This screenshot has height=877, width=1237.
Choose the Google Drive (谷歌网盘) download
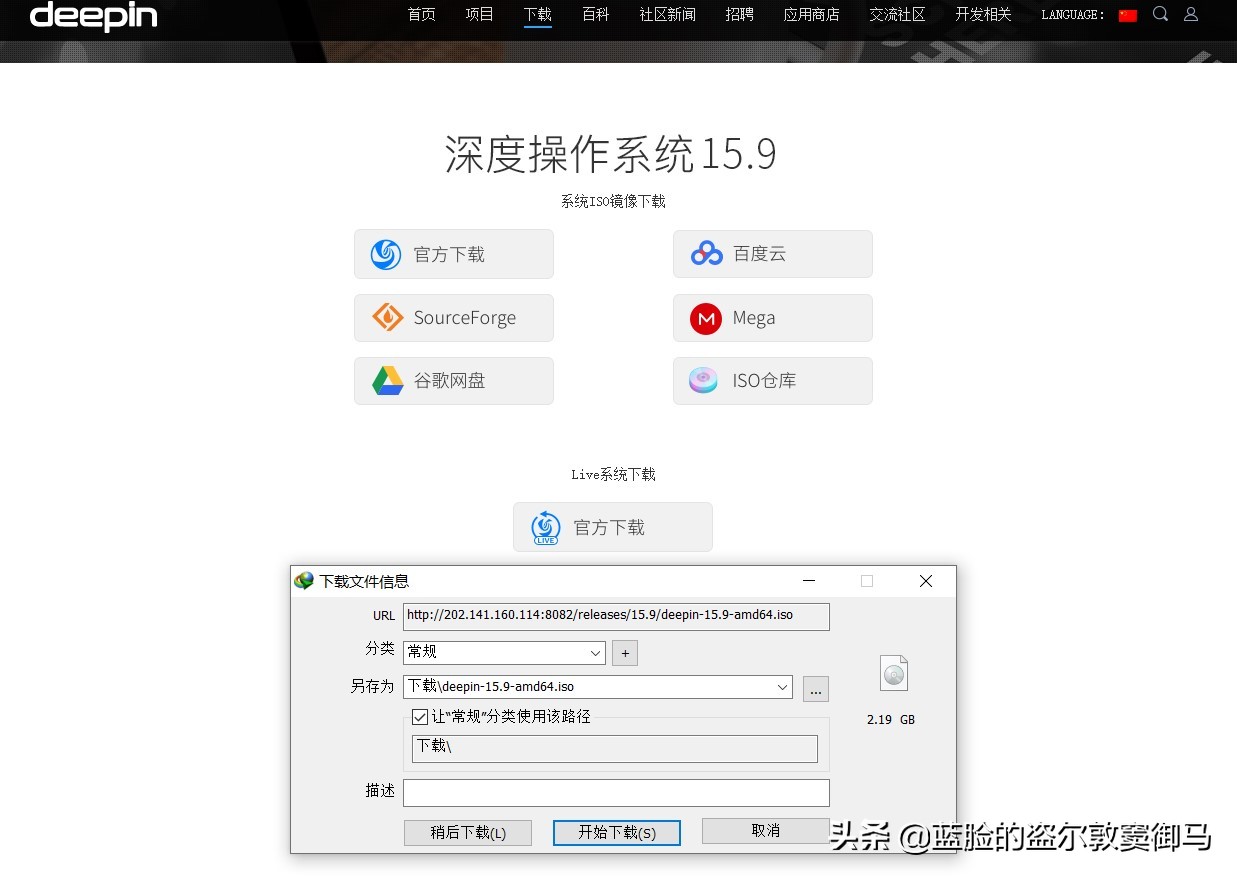(x=453, y=380)
